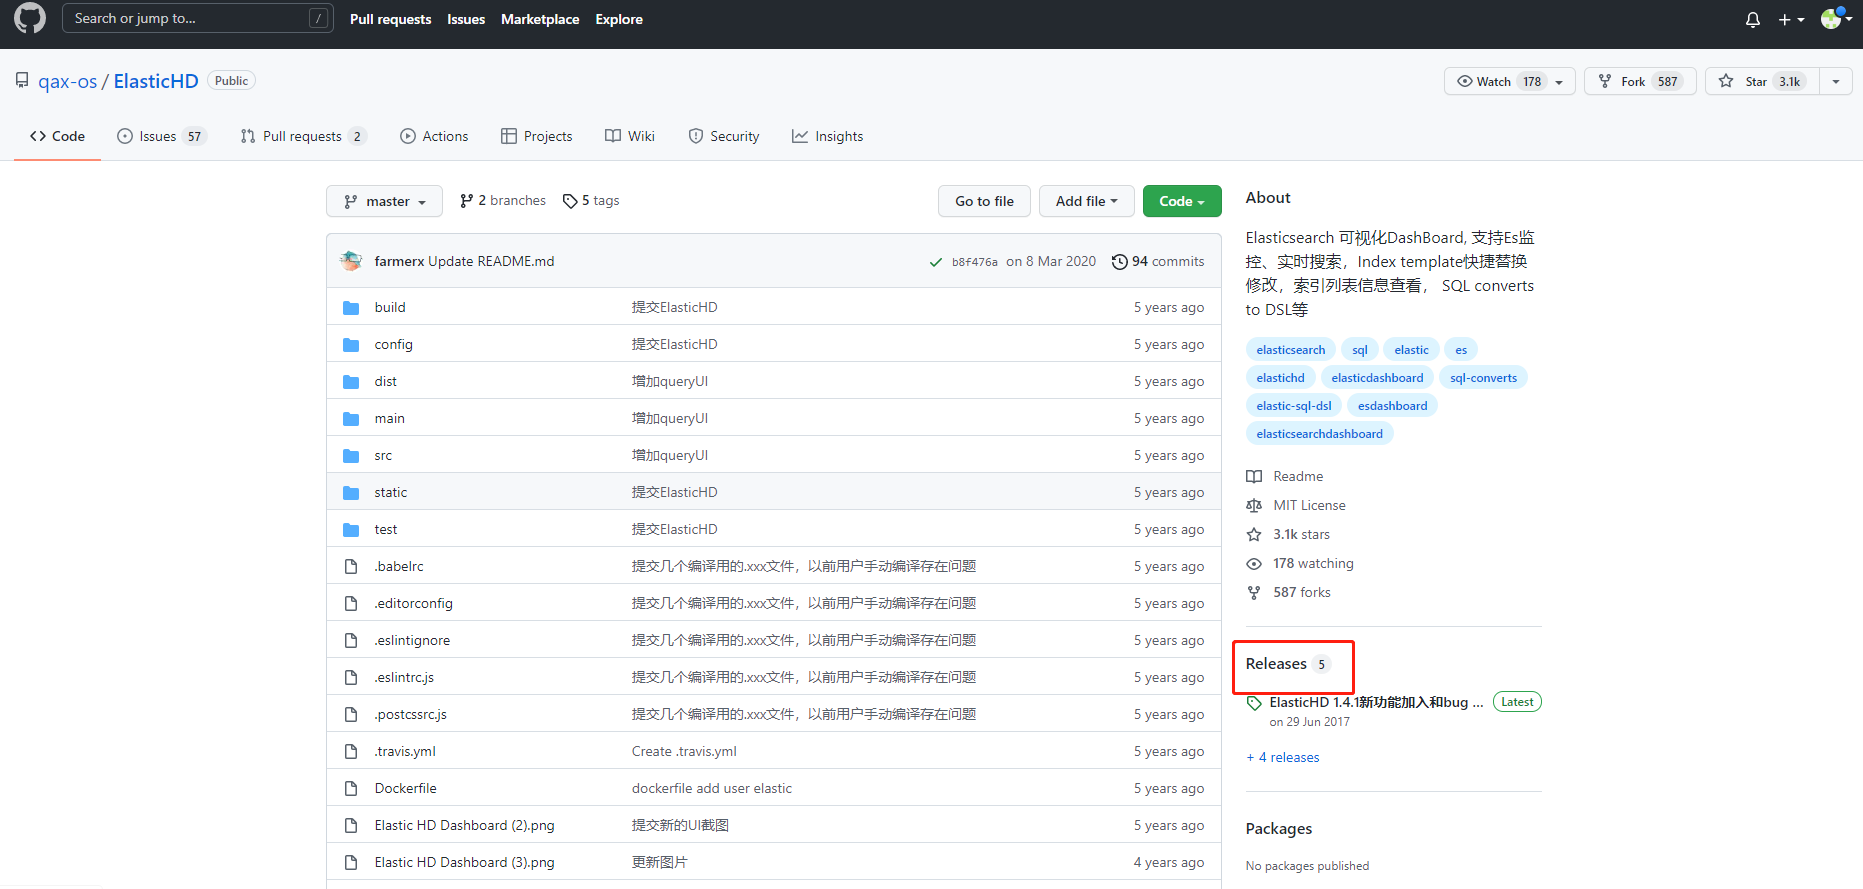Click the commits history clock icon
Image resolution: width=1863 pixels, height=889 pixels.
point(1120,262)
